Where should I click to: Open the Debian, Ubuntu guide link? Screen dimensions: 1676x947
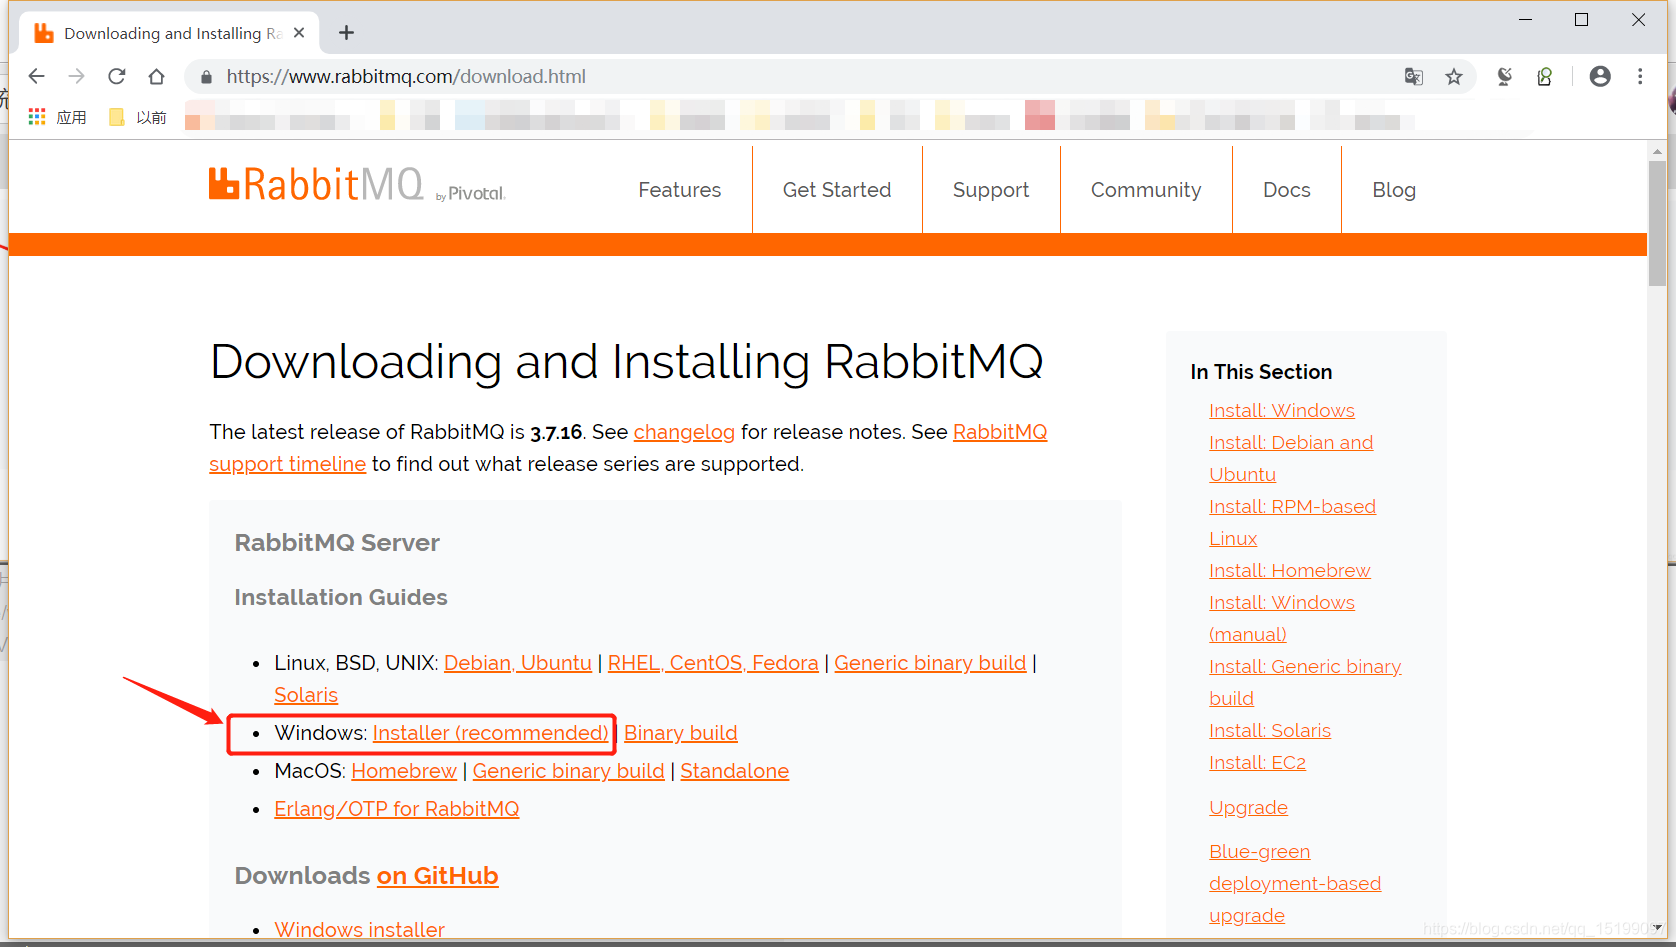tap(518, 663)
